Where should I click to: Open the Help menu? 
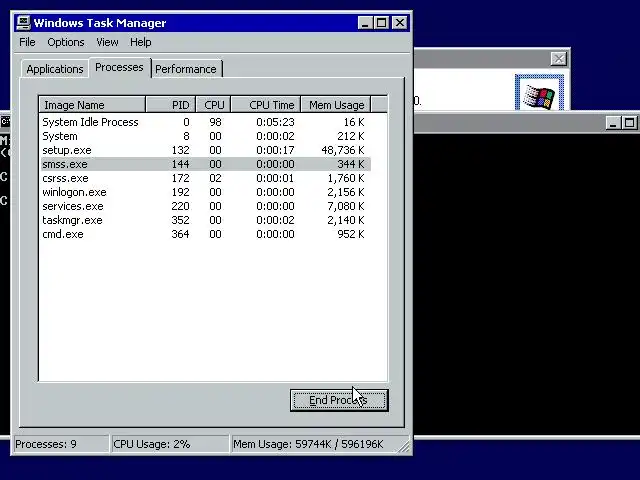[x=141, y=42]
